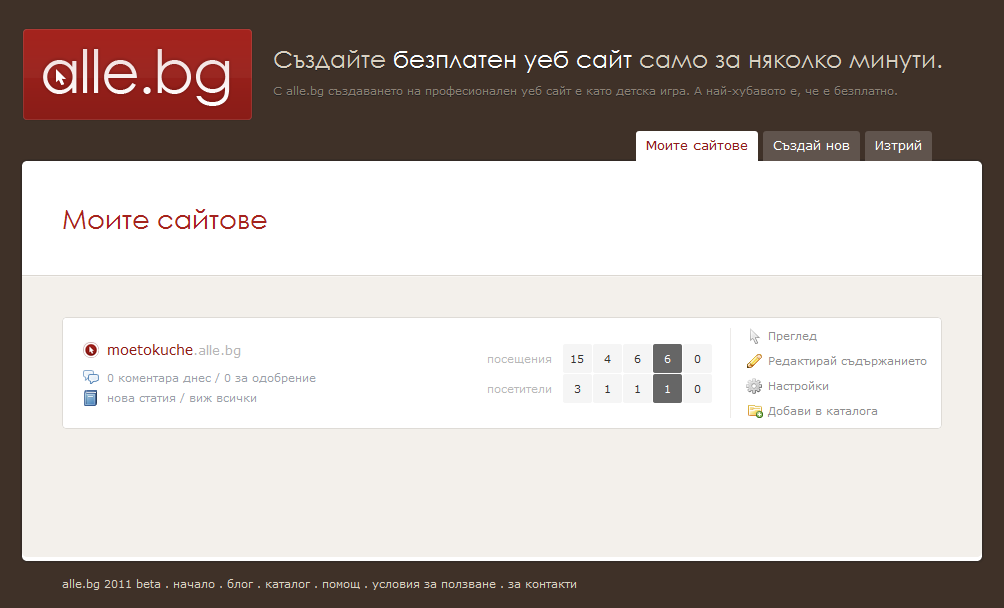The width and height of the screenshot is (1004, 608).
Task: Open the каталог footer link
Action: click(x=287, y=584)
